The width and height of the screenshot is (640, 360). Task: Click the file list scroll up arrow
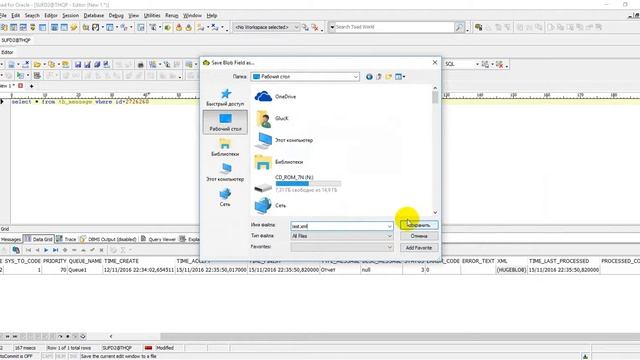pyautogui.click(x=435, y=88)
